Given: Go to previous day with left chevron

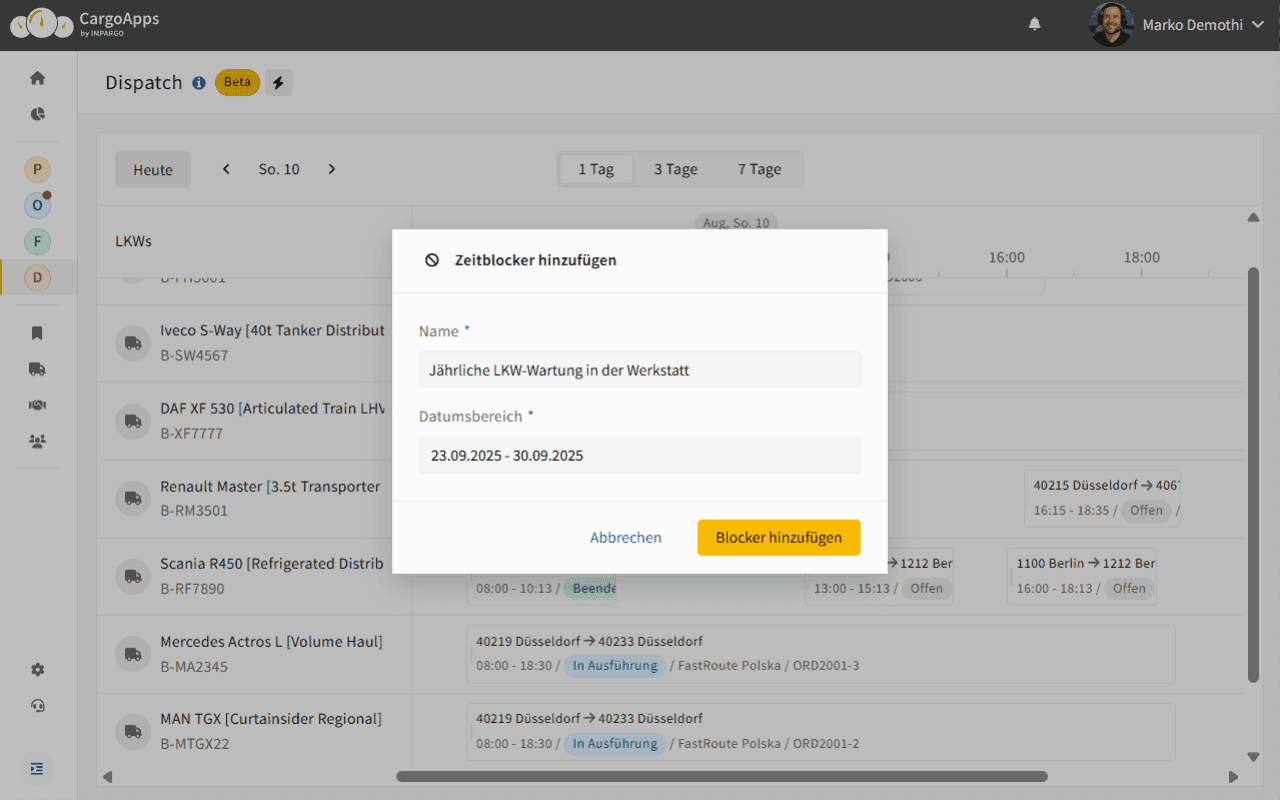Looking at the screenshot, I should (226, 169).
